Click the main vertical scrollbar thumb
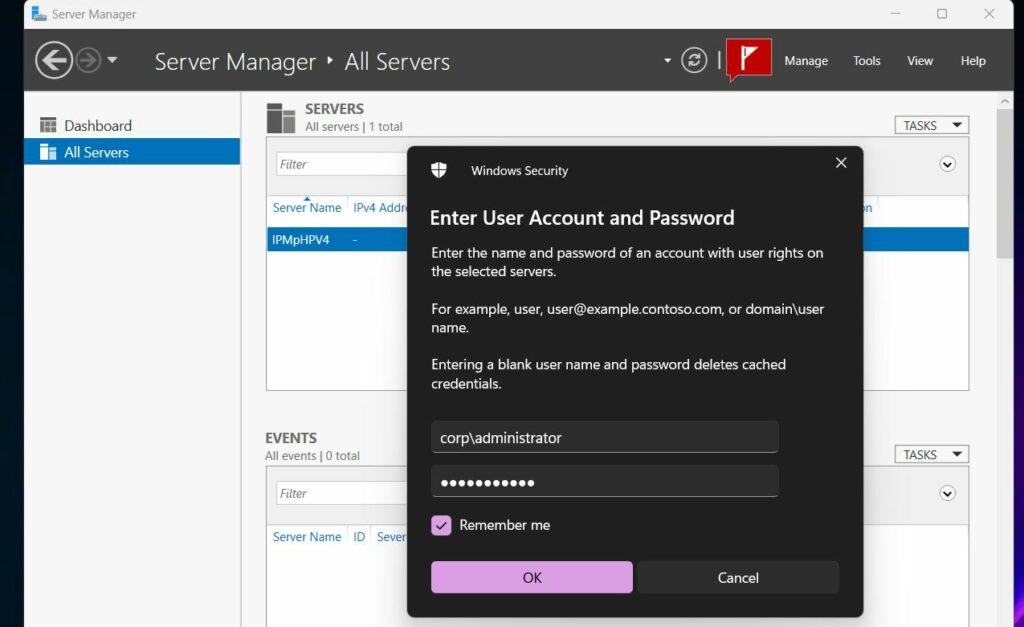This screenshot has width=1024, height=627. [x=1004, y=184]
